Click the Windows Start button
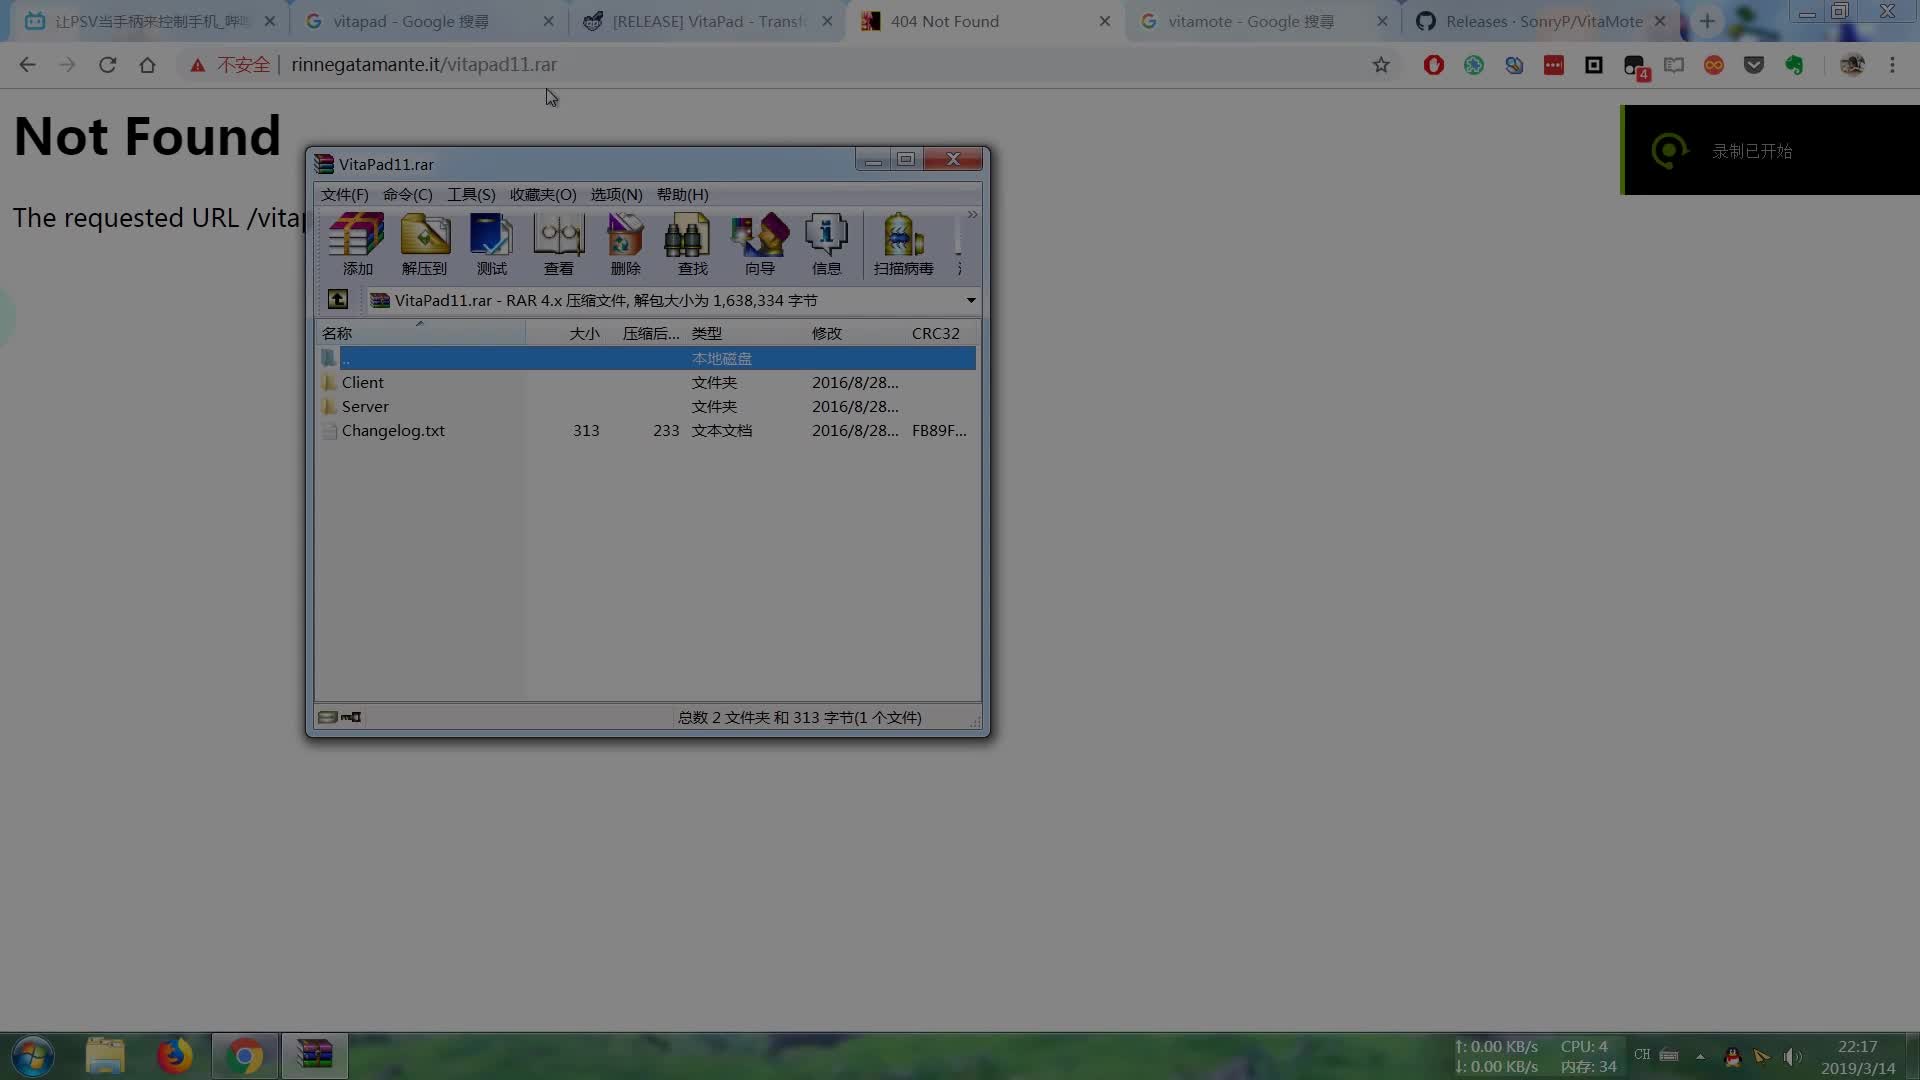Screen dimensions: 1920x1080 coord(32,1056)
